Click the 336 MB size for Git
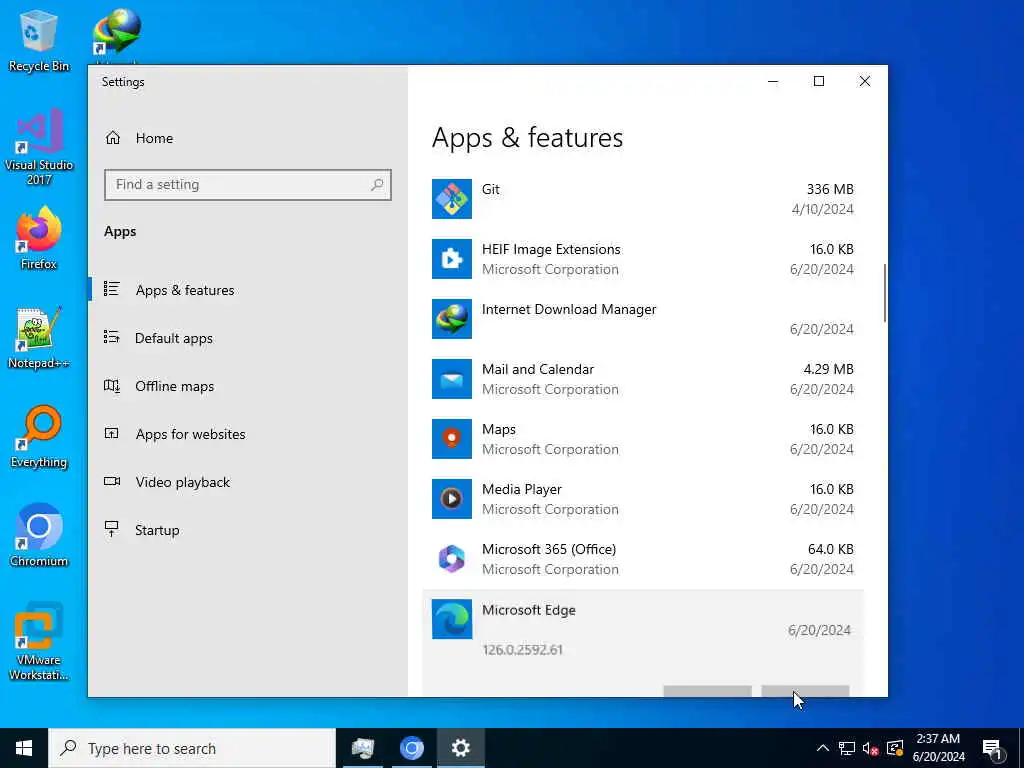Viewport: 1024px width, 768px height. click(830, 189)
